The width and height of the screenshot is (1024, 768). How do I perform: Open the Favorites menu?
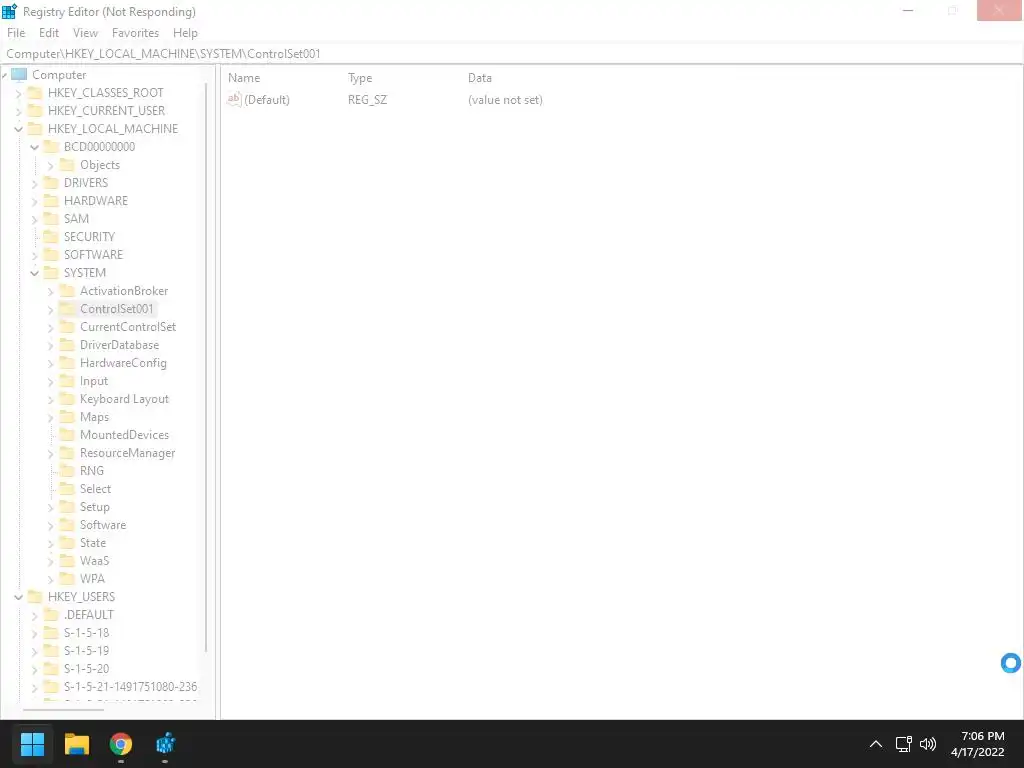pos(135,33)
